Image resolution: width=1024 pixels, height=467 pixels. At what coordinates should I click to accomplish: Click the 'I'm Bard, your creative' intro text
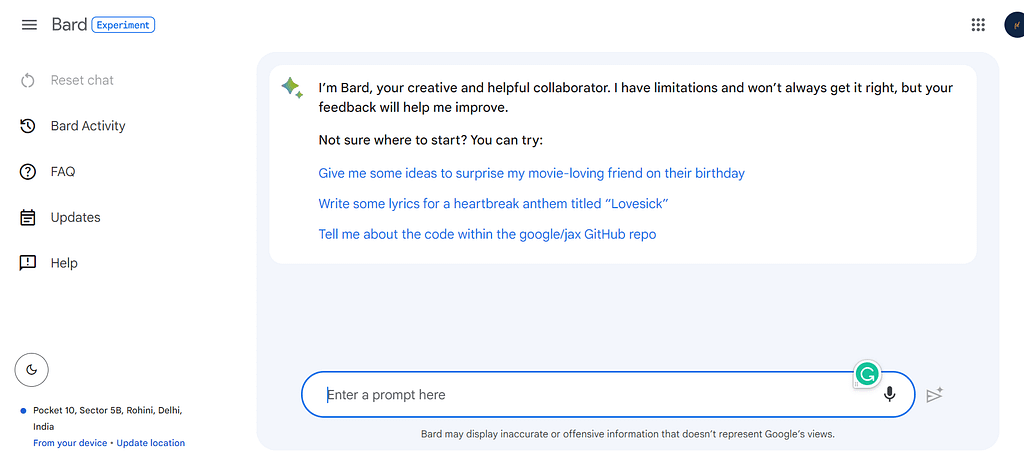[x=635, y=97]
